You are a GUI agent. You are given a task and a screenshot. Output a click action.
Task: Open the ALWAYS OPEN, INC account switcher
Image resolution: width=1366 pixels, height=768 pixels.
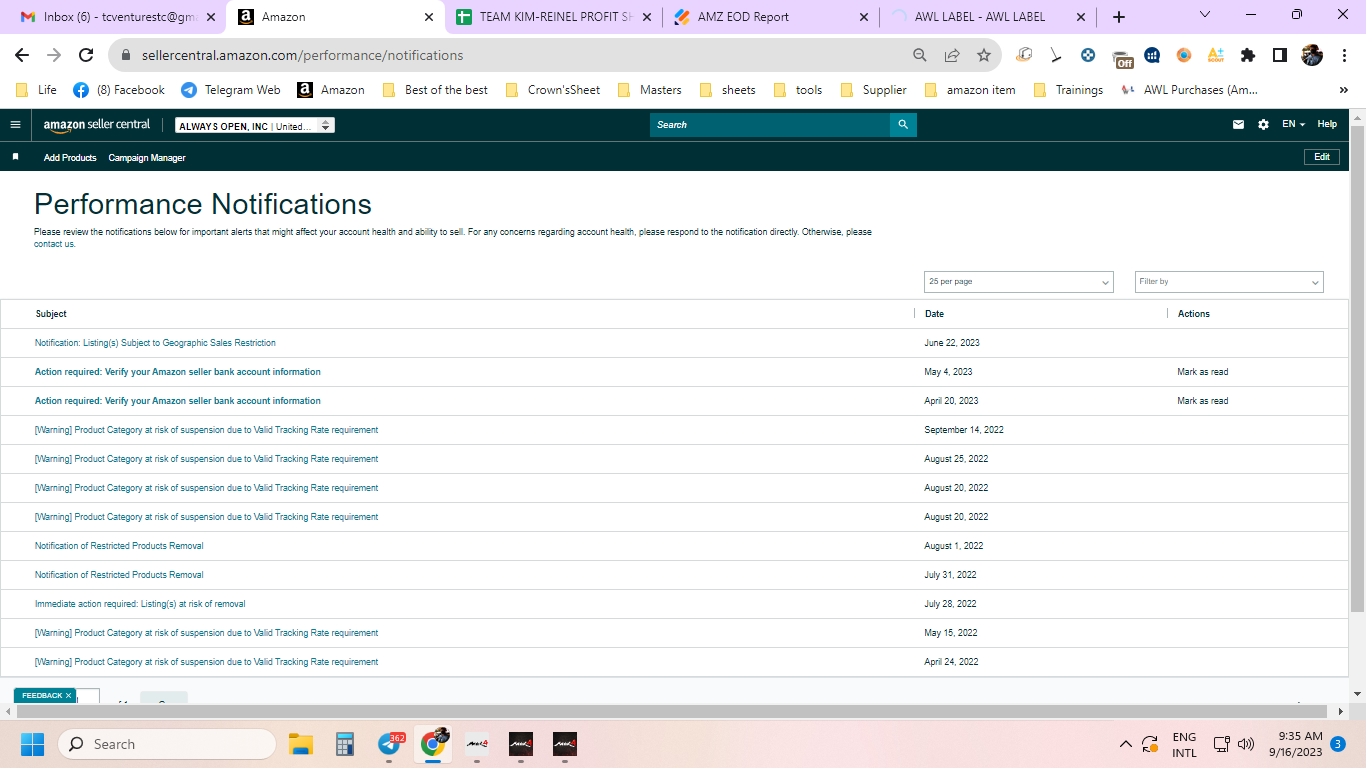(x=255, y=126)
